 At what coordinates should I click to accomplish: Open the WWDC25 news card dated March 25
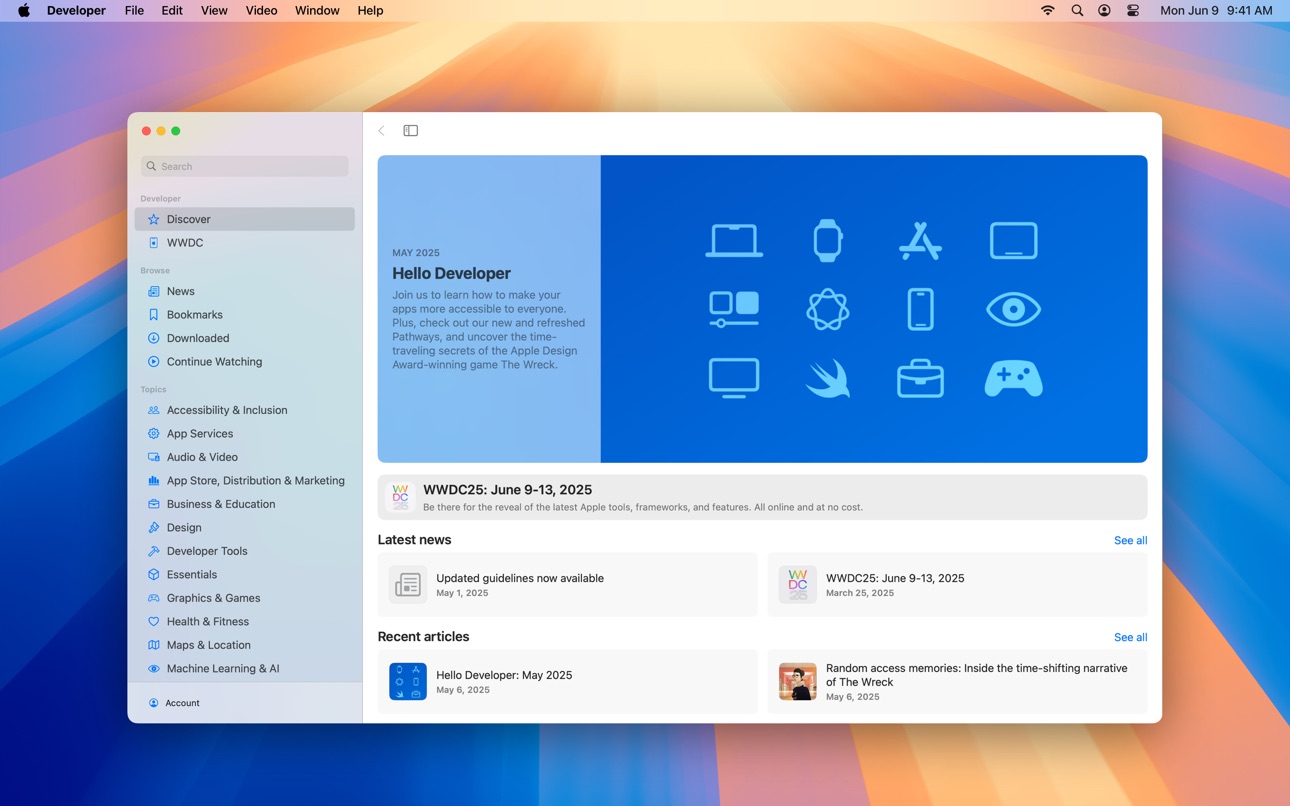tap(957, 585)
